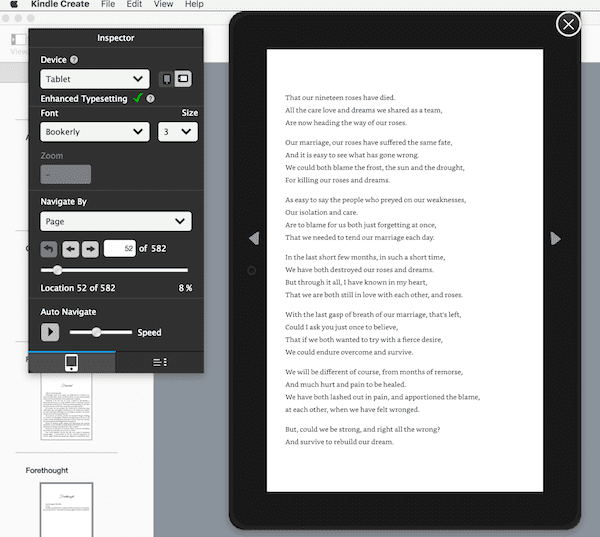Close the Kindle previewer window
This screenshot has height=537, width=600.
click(568, 24)
